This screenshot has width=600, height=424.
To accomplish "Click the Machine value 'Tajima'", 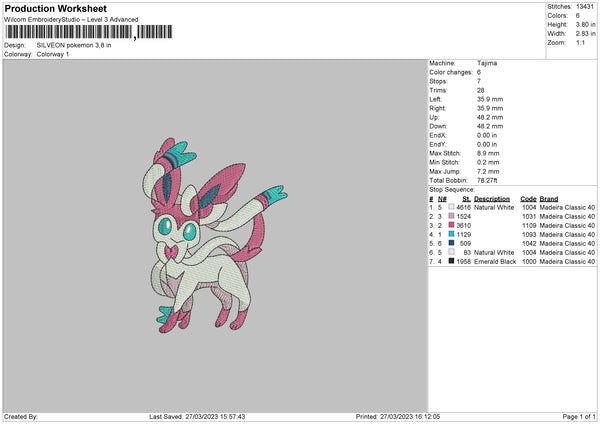I will point(487,63).
